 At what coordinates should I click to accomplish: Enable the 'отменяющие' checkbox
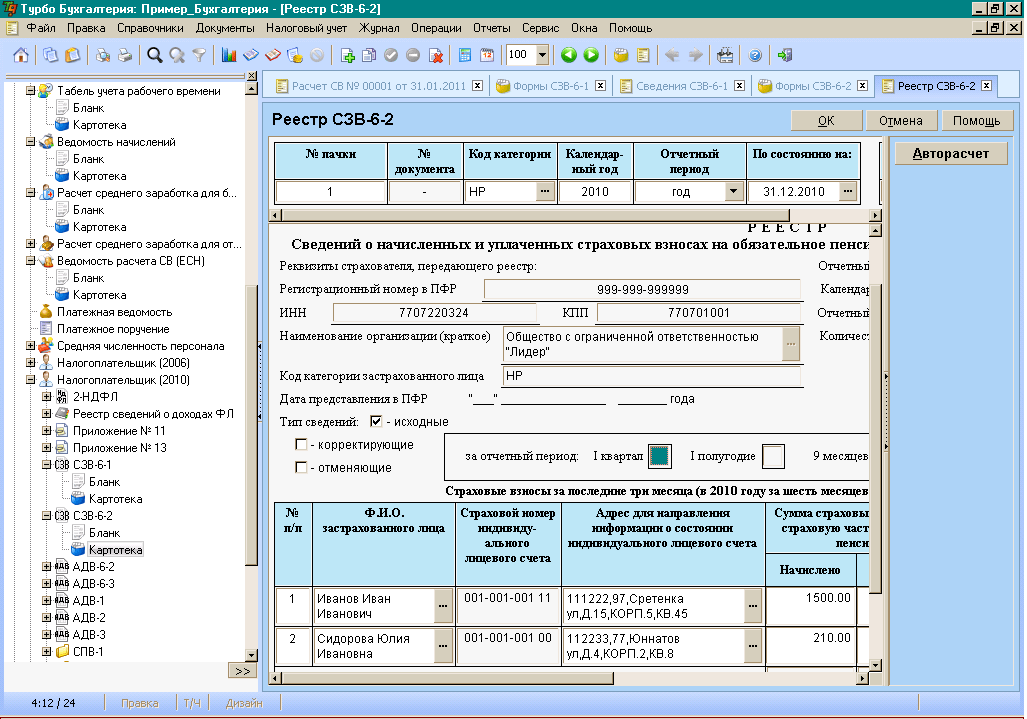301,467
